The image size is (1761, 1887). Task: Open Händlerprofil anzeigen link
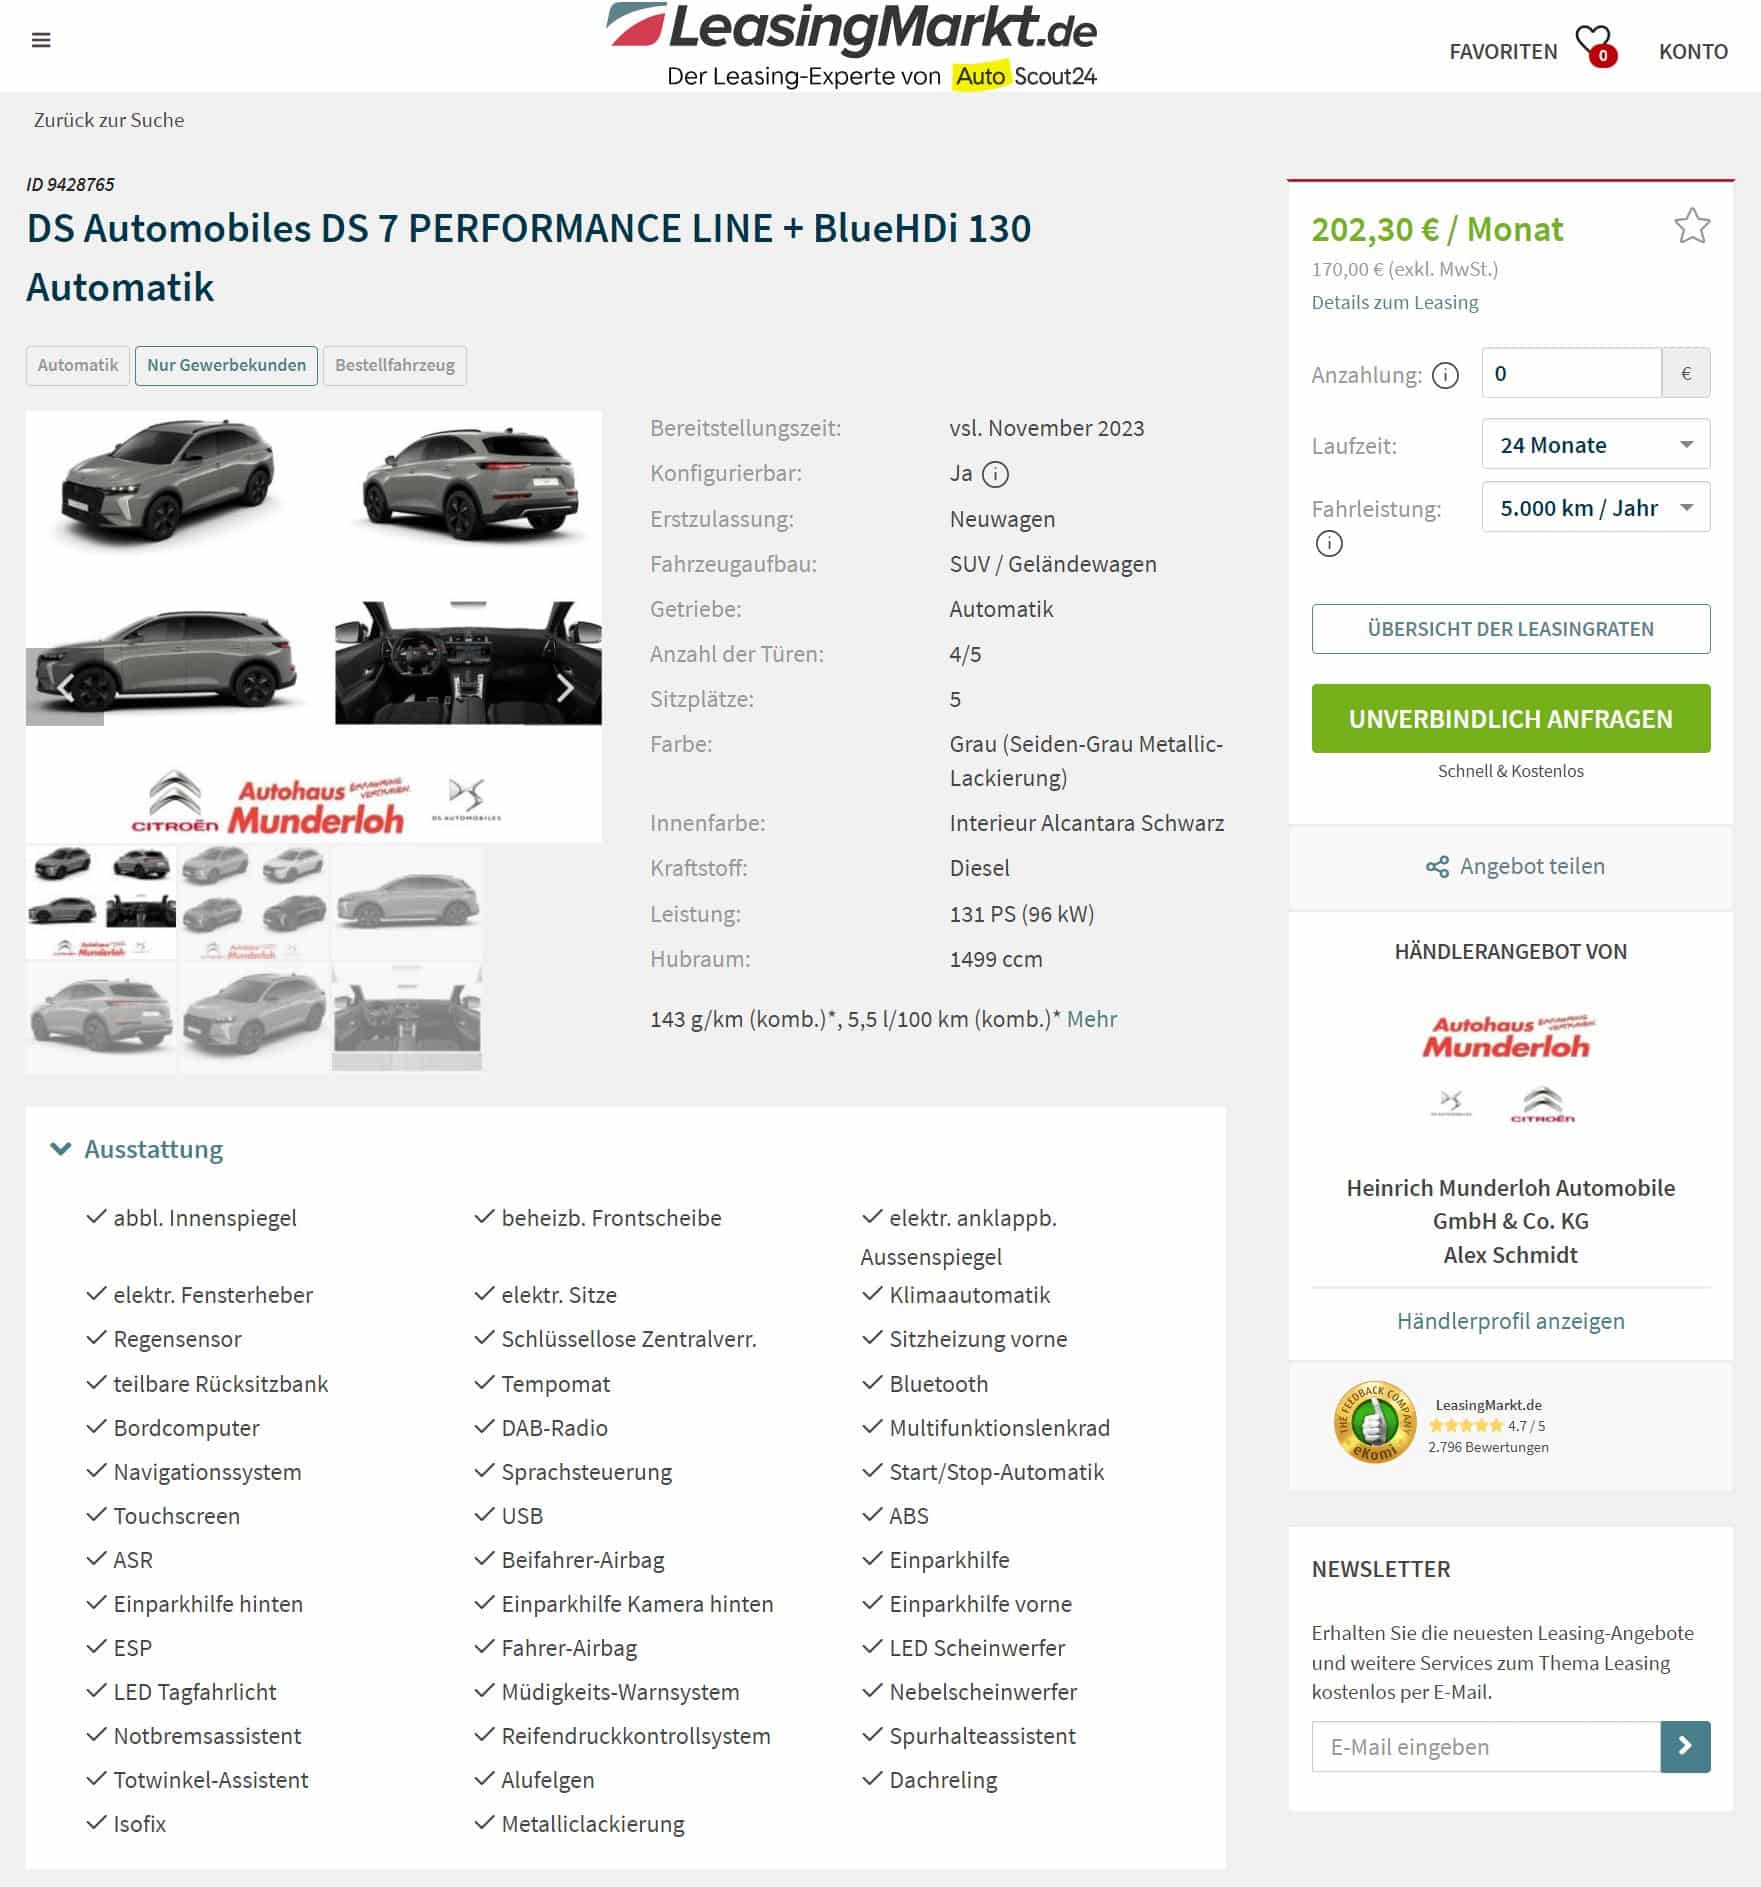(1510, 1321)
